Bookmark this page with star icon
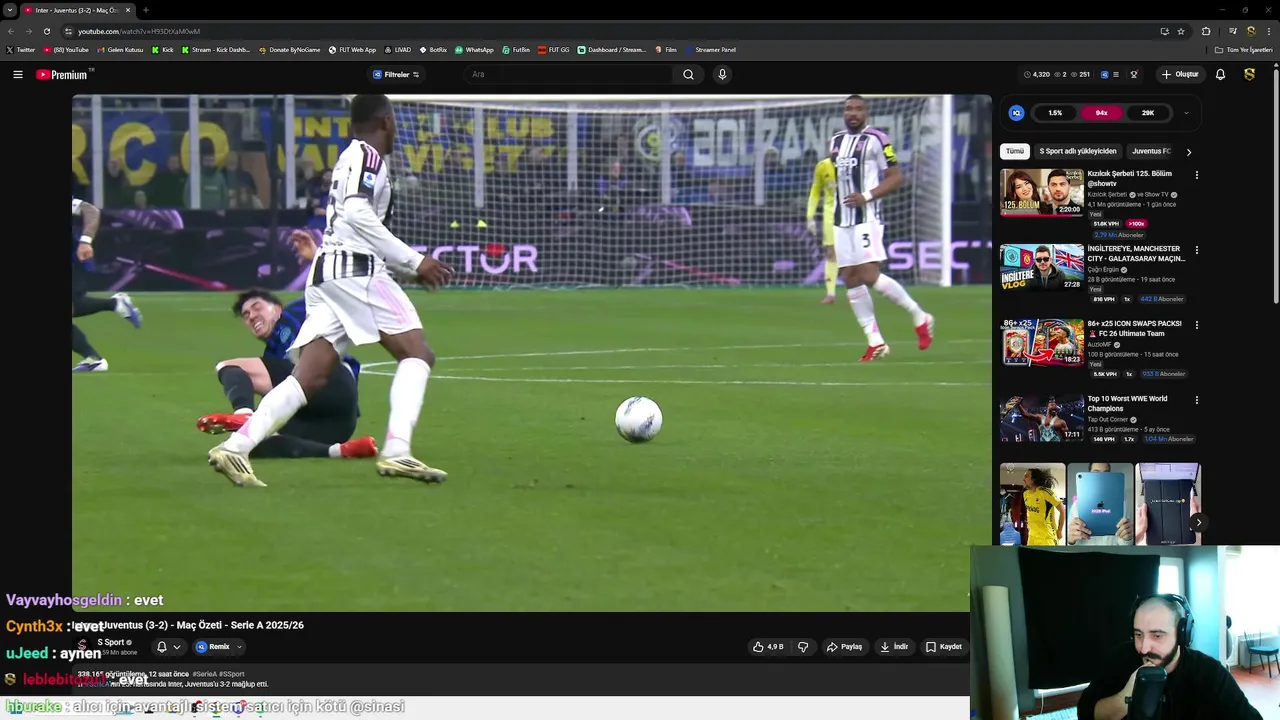Viewport: 1280px width, 720px height. (1181, 31)
